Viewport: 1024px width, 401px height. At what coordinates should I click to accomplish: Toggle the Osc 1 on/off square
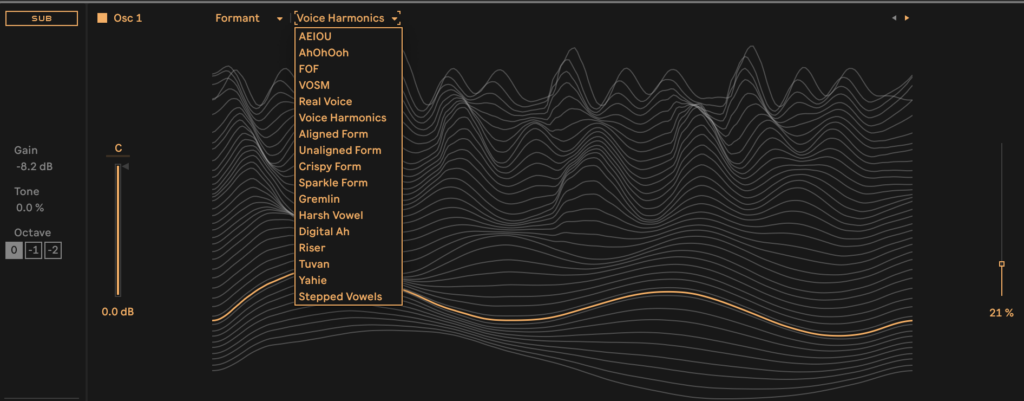coord(102,18)
